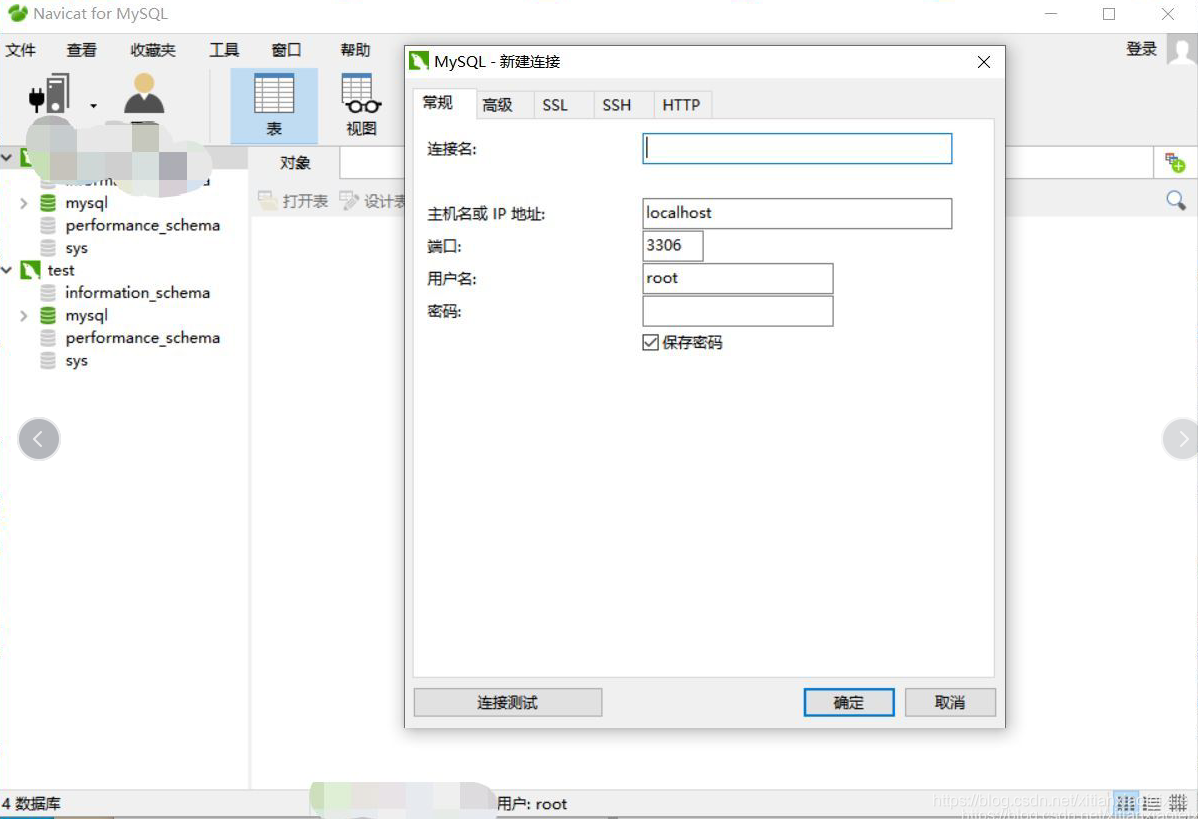Click the 确定 button
This screenshot has height=819, width=1198.
(x=849, y=702)
